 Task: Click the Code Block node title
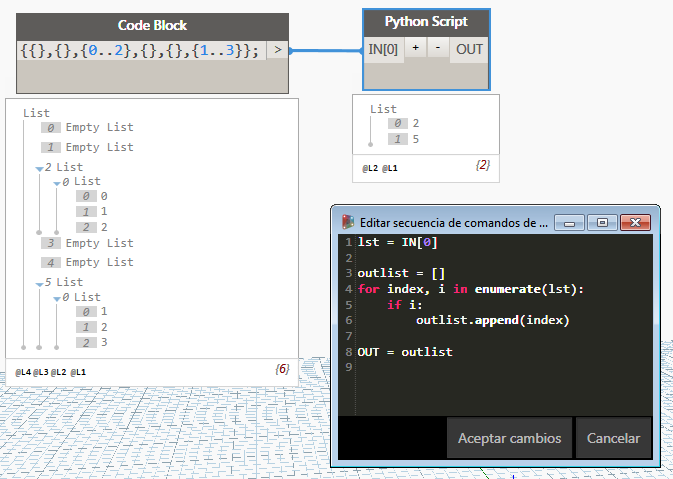click(152, 25)
